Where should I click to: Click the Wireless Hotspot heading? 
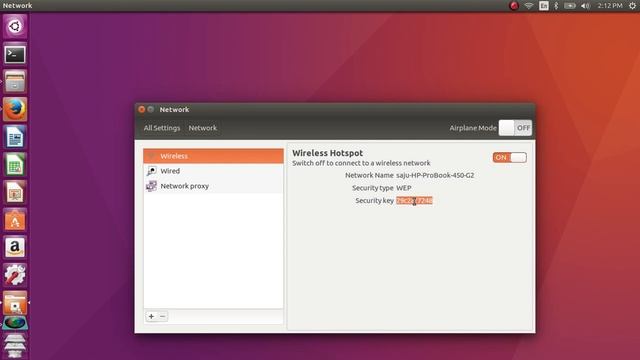click(x=327, y=153)
